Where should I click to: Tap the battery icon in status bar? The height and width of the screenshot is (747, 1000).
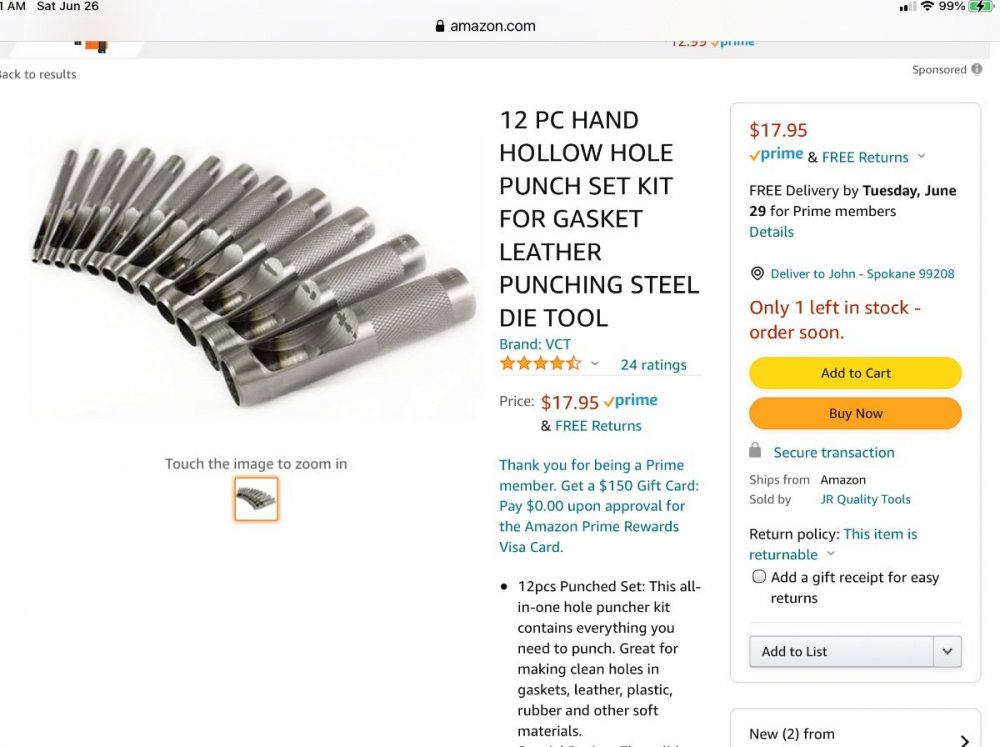click(x=981, y=7)
